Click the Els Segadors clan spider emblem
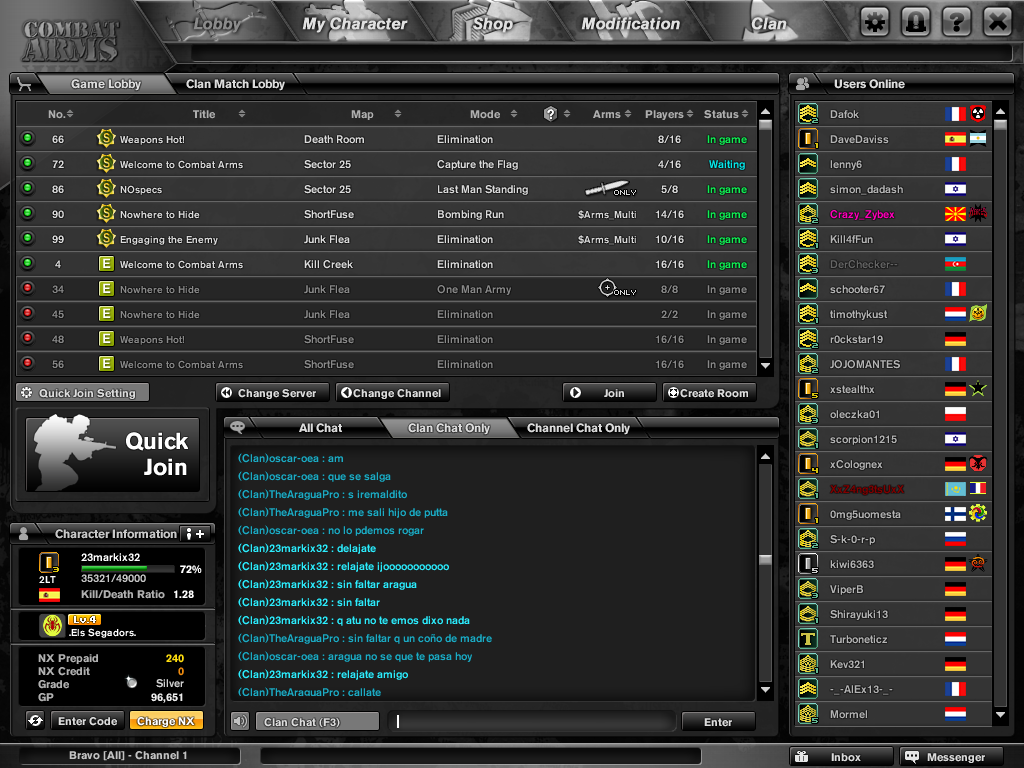 click(52, 626)
